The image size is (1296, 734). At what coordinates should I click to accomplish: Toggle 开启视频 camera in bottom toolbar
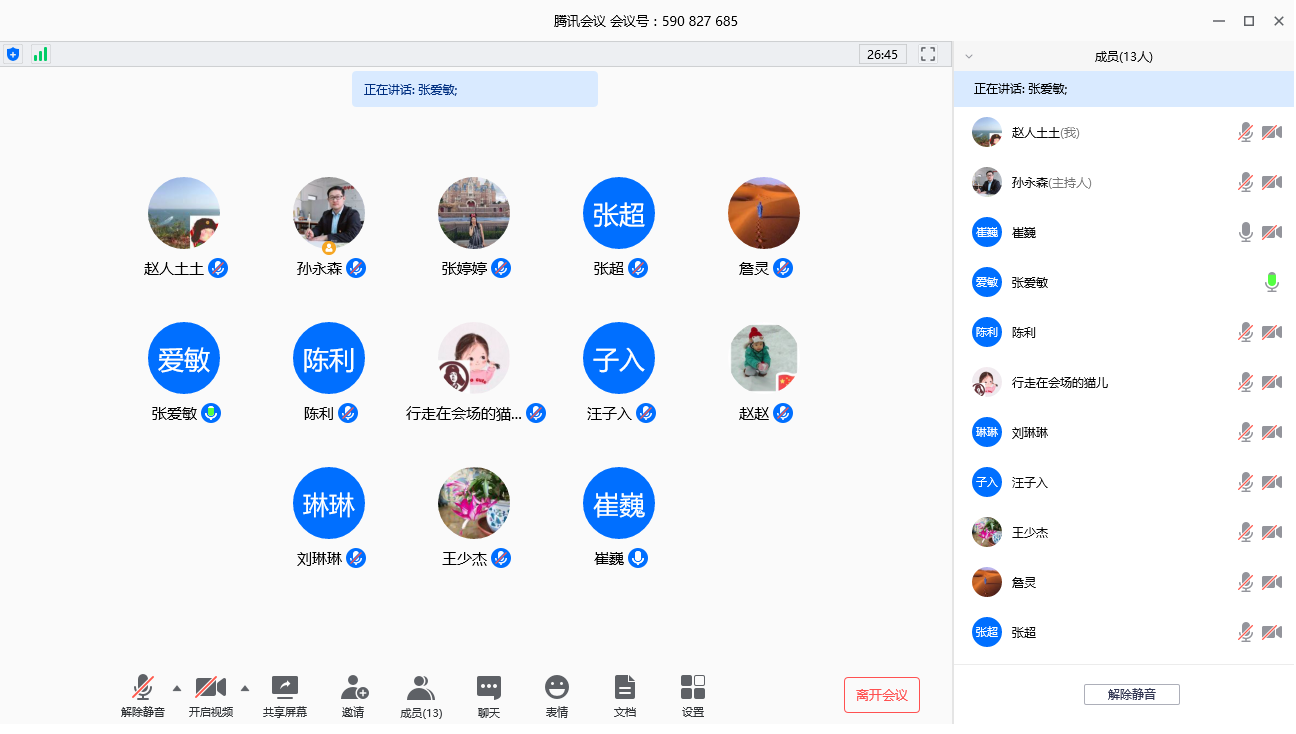210,689
